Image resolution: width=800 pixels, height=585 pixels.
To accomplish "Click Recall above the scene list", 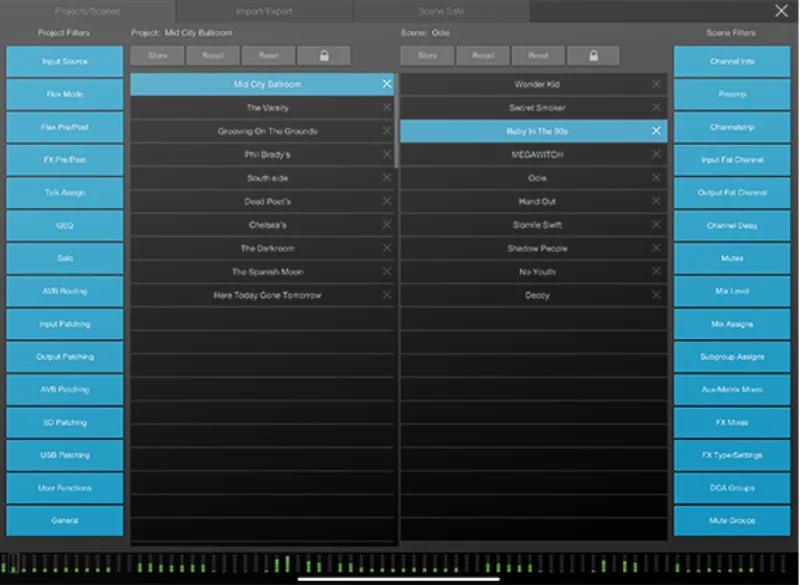I will (x=483, y=56).
